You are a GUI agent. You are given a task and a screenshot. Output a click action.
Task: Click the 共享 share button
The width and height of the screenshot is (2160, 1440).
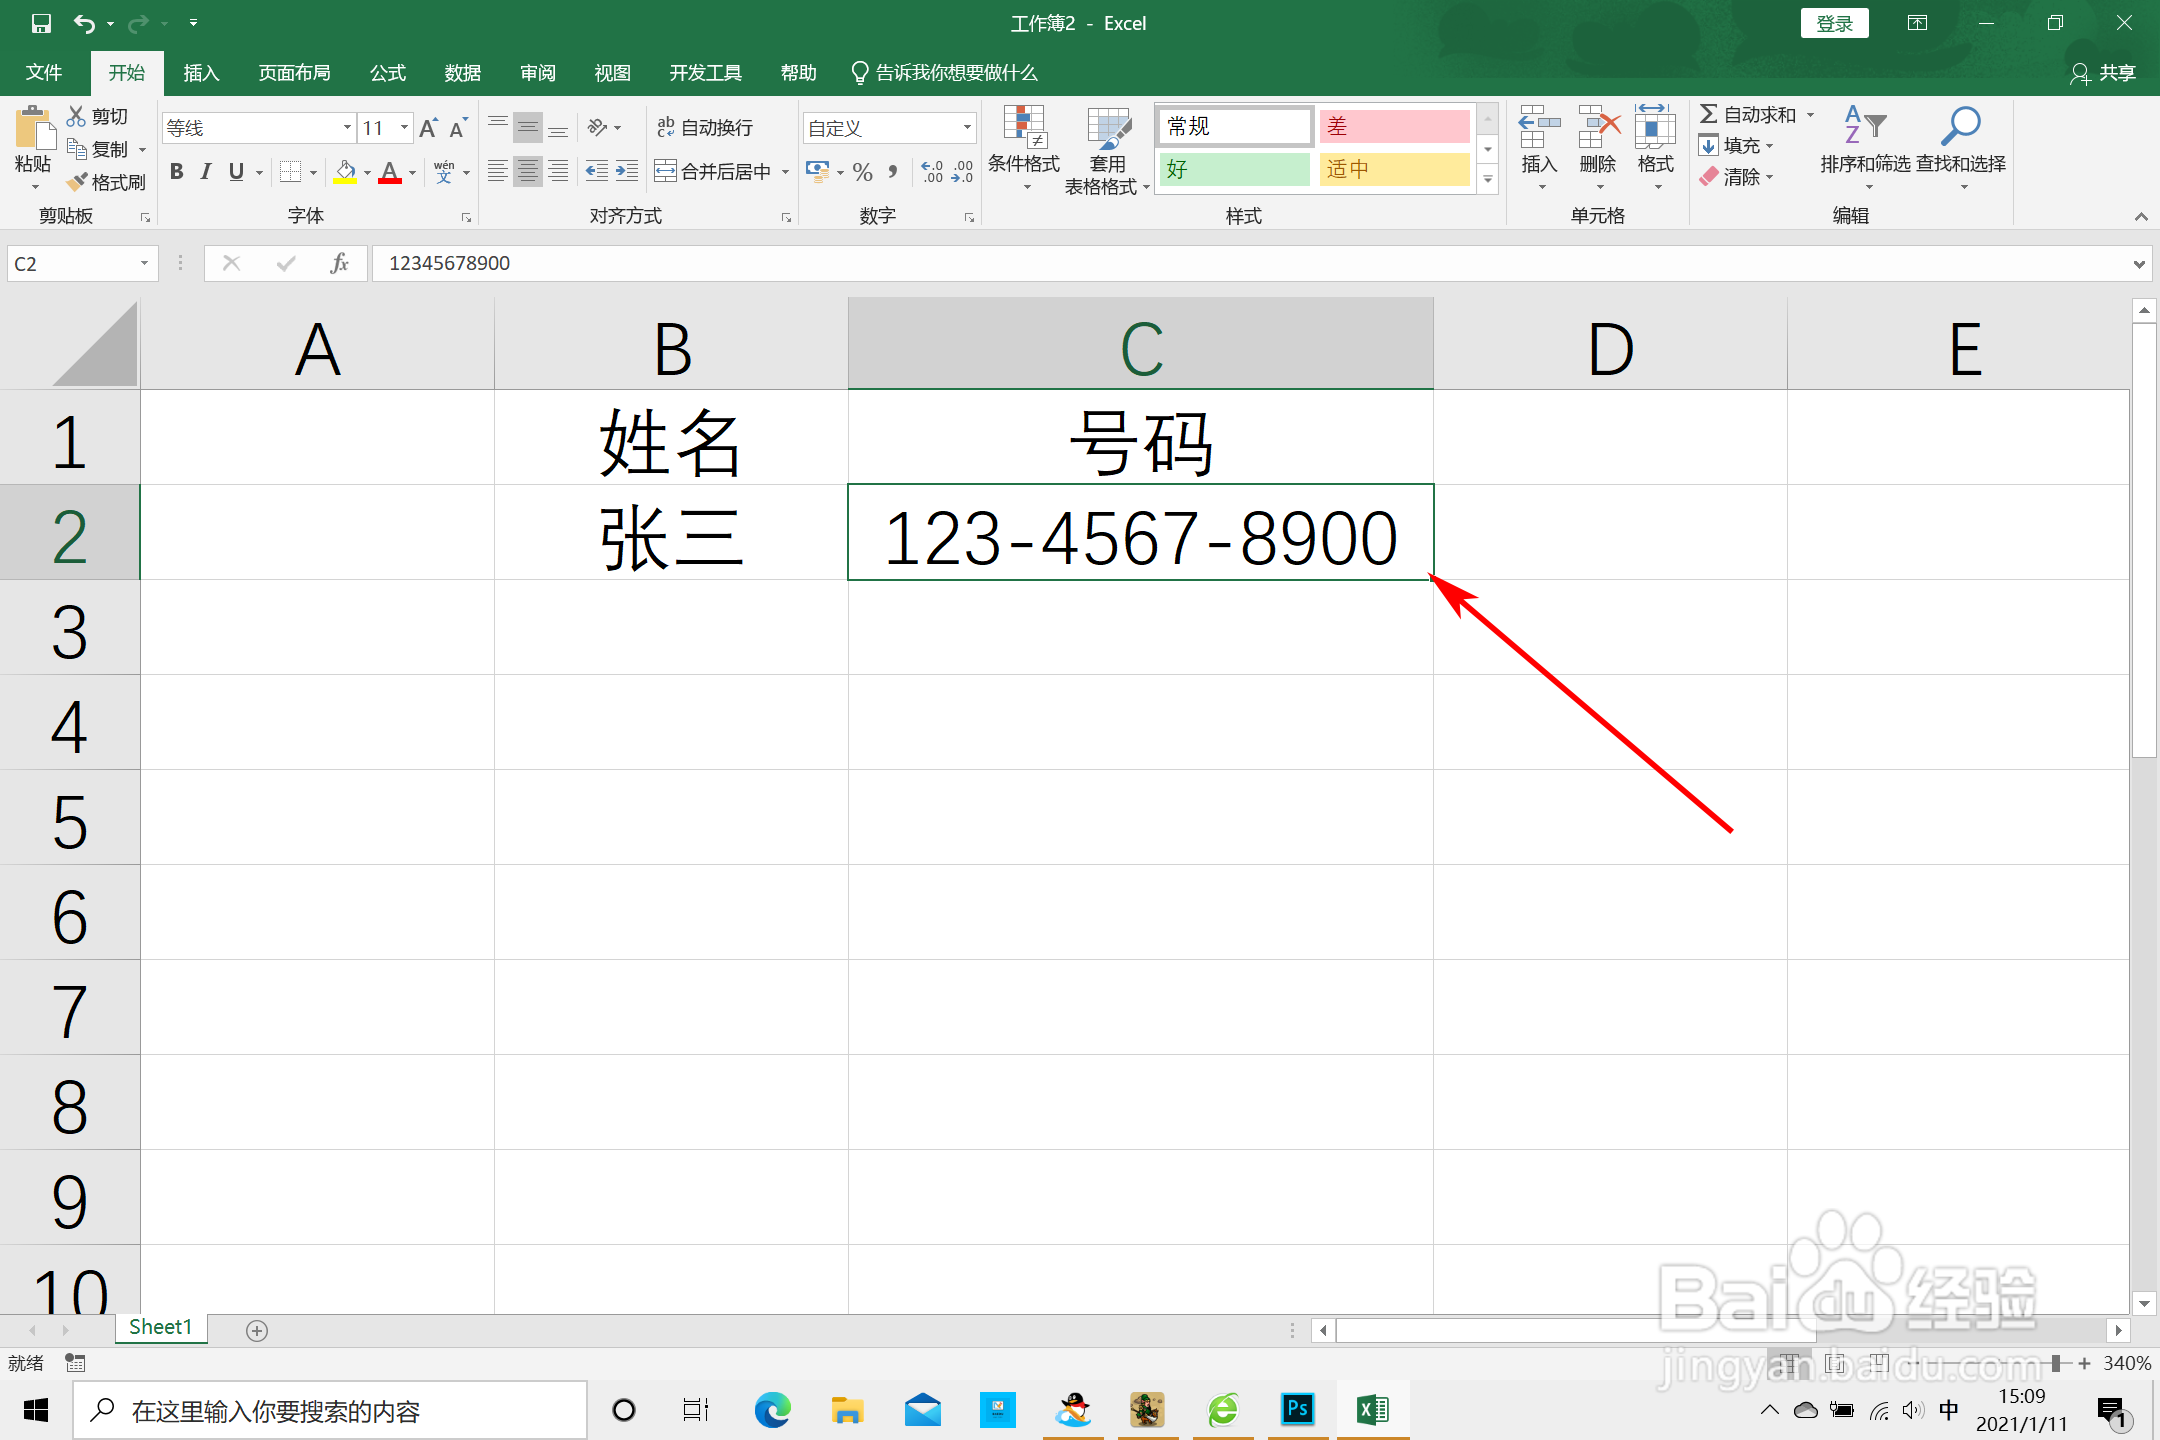click(x=2103, y=73)
